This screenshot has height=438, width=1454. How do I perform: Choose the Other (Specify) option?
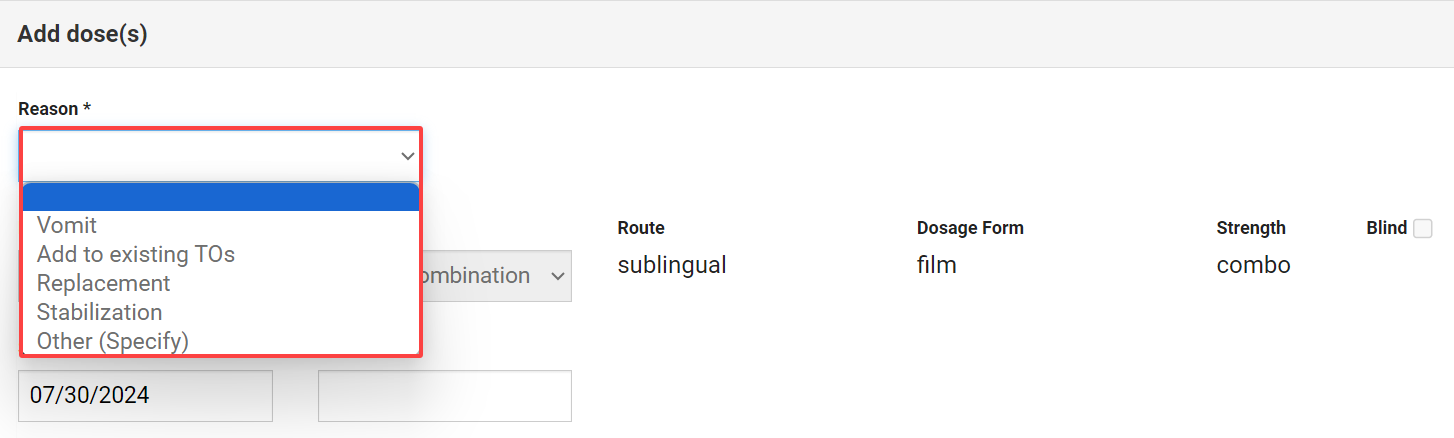click(x=112, y=341)
